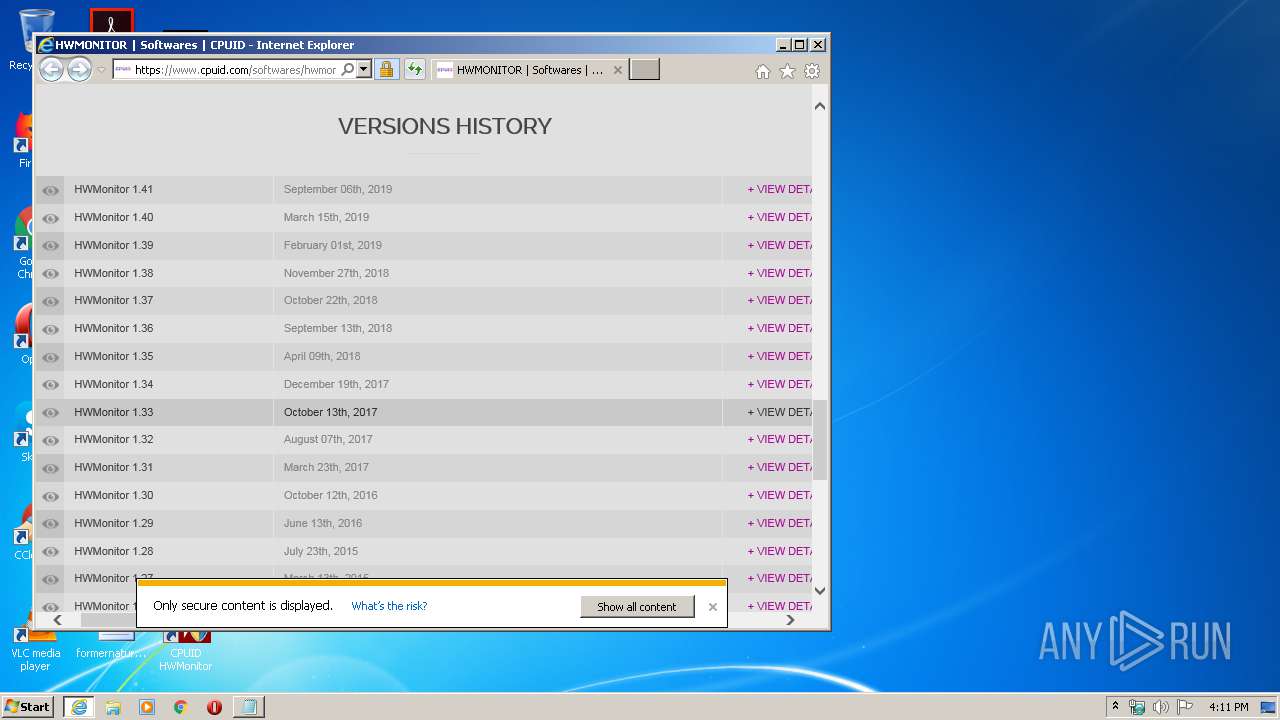Open the network tray icon
The image size is (1280, 720).
(1137, 707)
